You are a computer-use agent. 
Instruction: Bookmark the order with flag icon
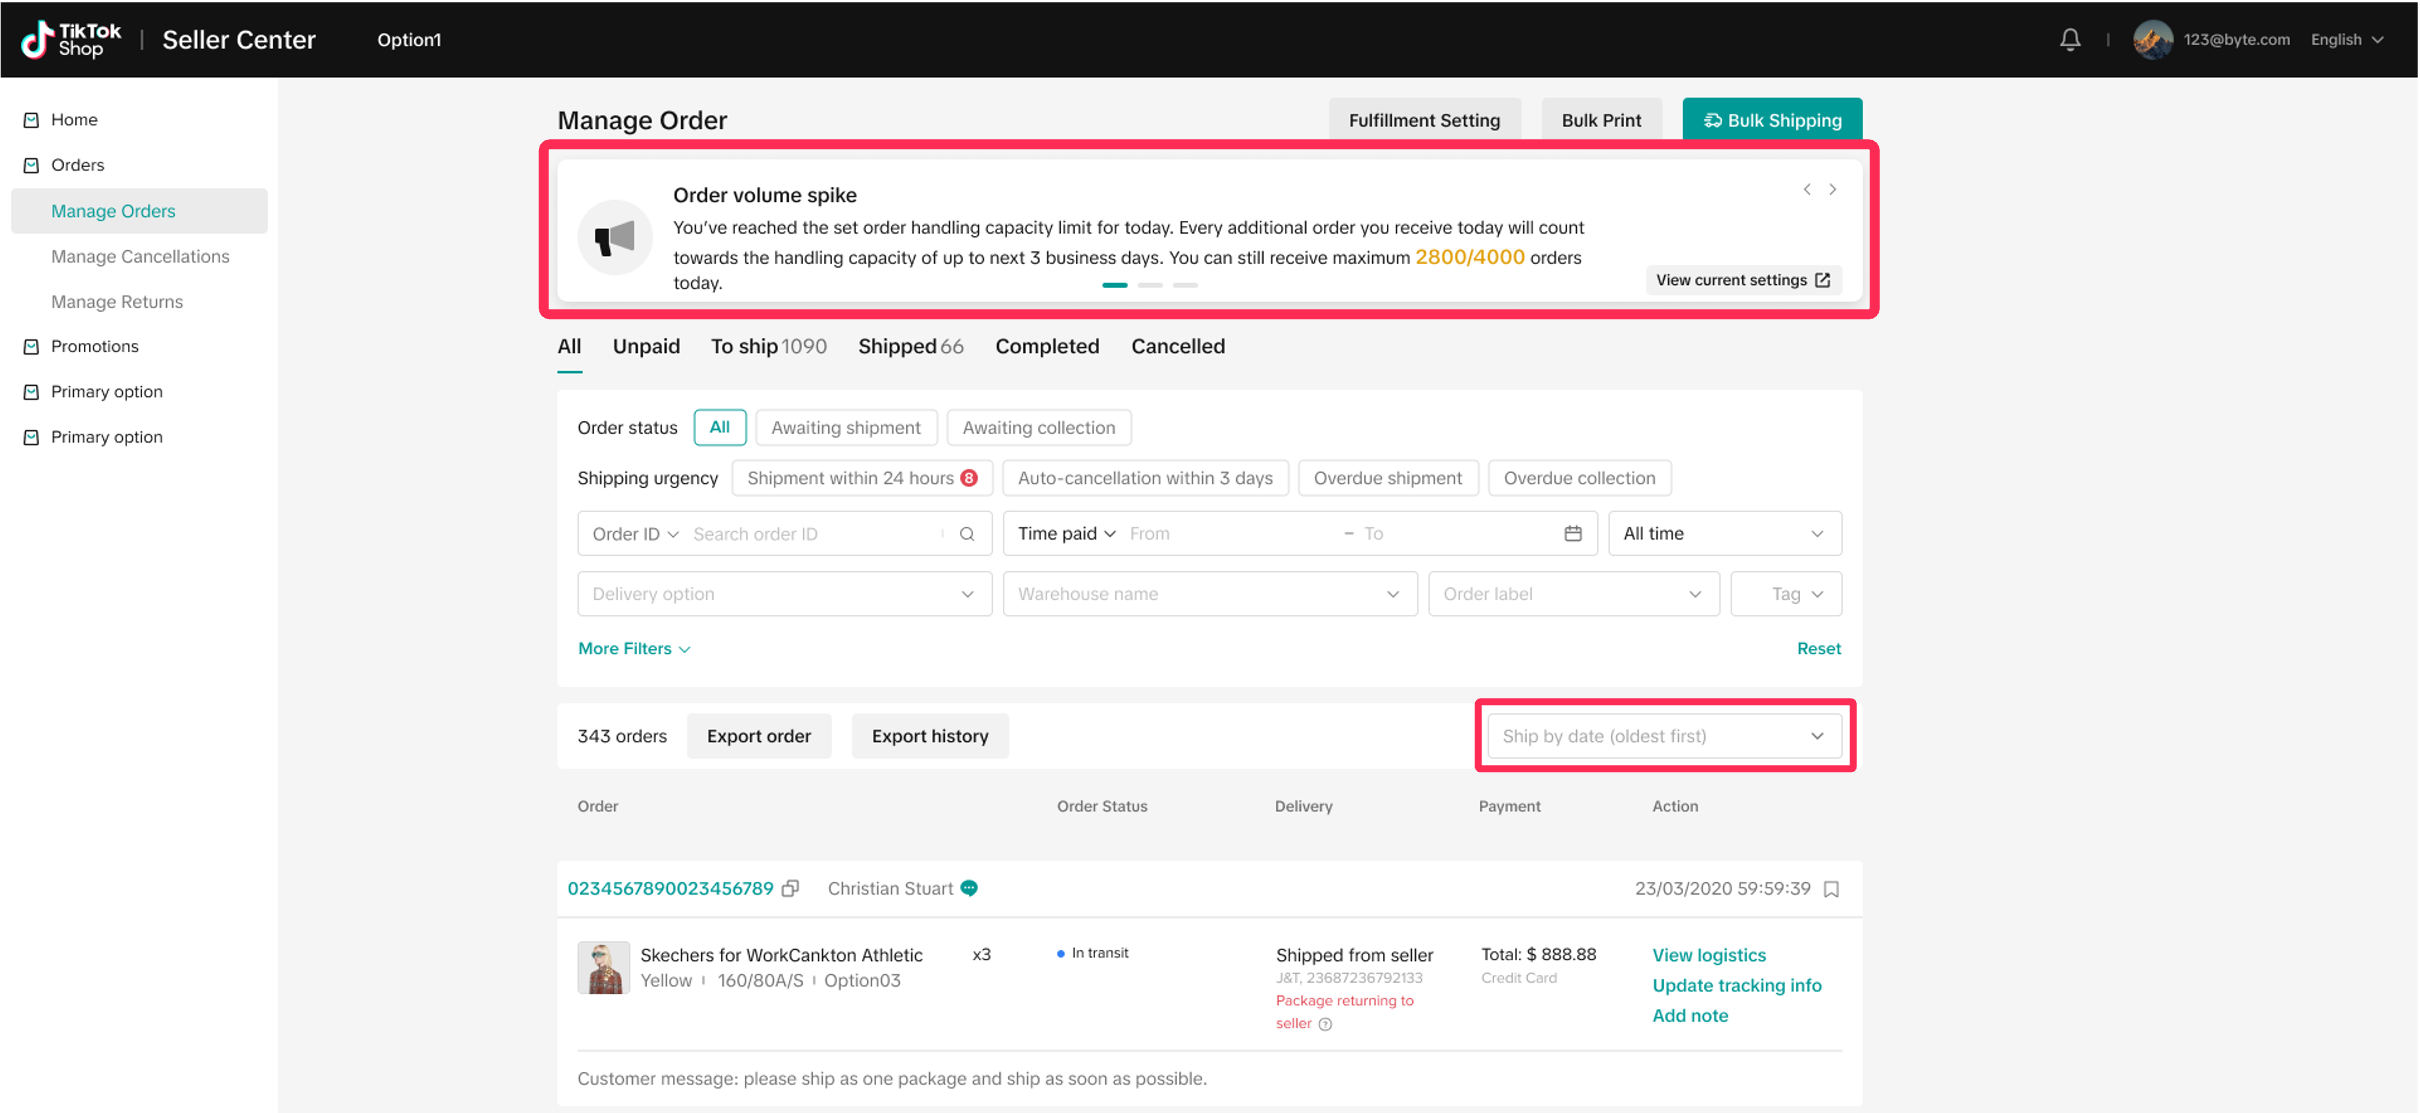(x=1831, y=889)
